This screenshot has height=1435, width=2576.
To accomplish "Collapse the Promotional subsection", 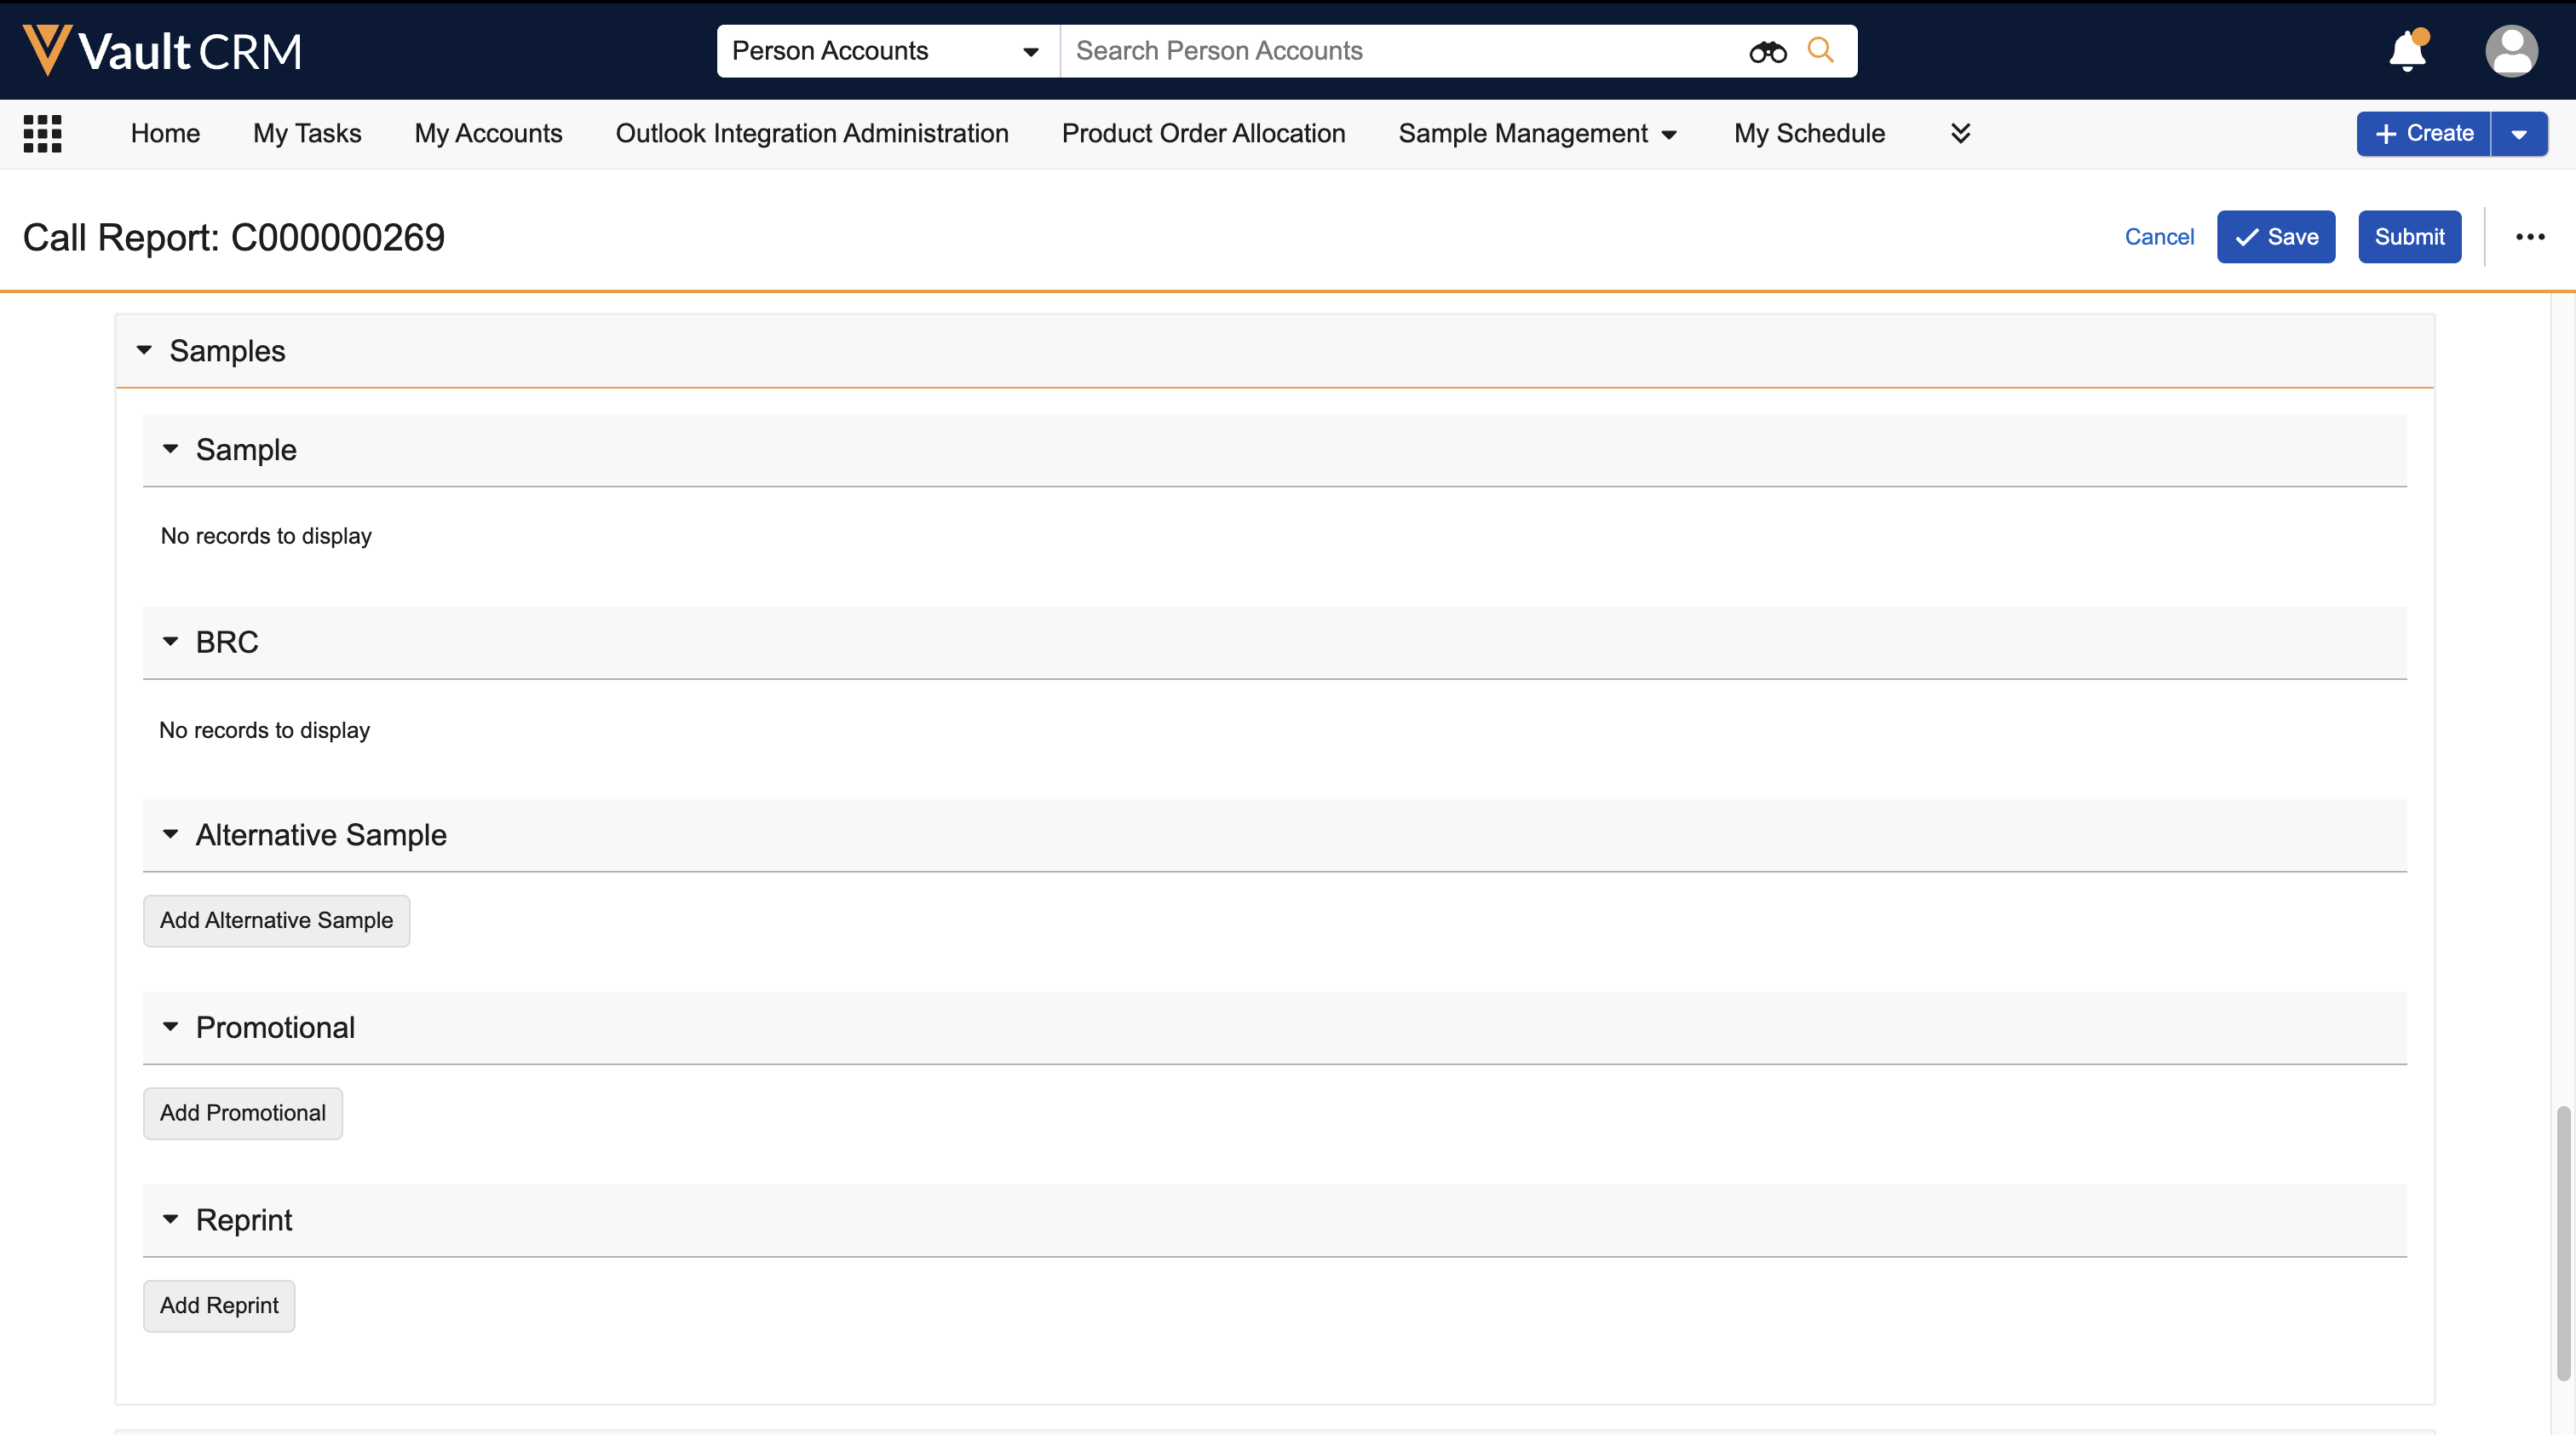I will pos(171,1027).
